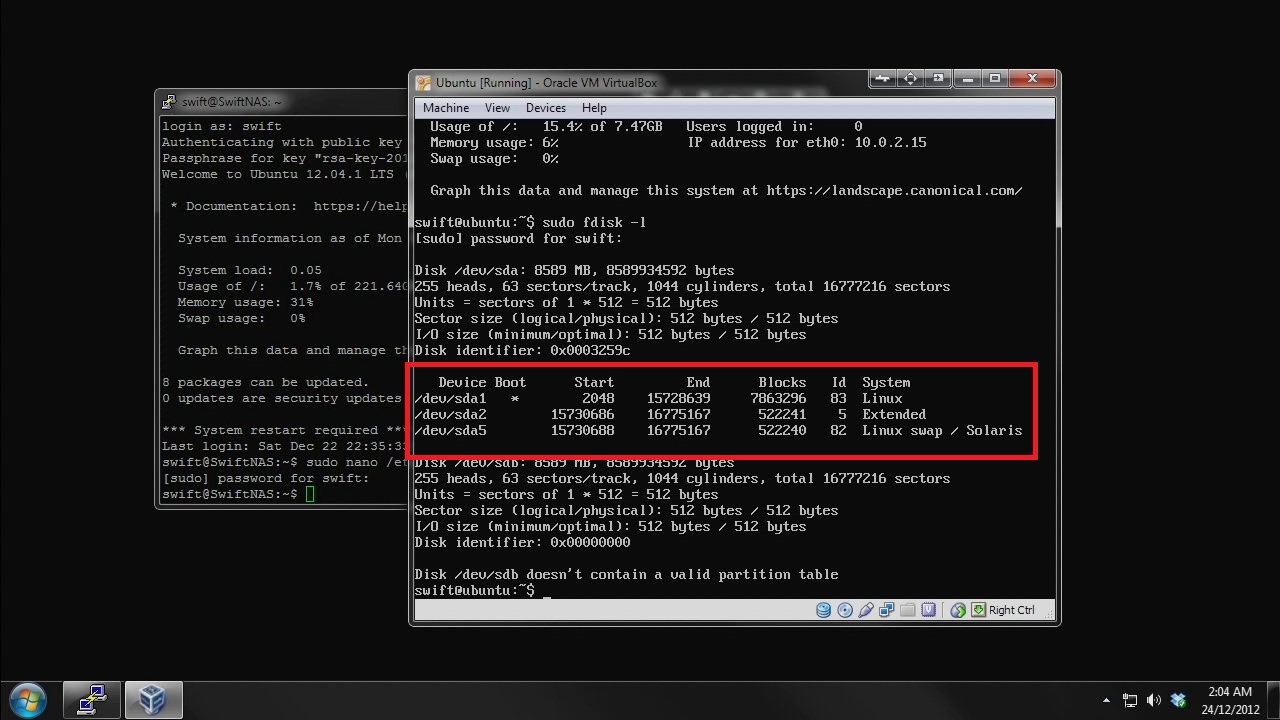Click the /dev/sda1 partition row
The height and width of the screenshot is (720, 1280).
point(718,398)
